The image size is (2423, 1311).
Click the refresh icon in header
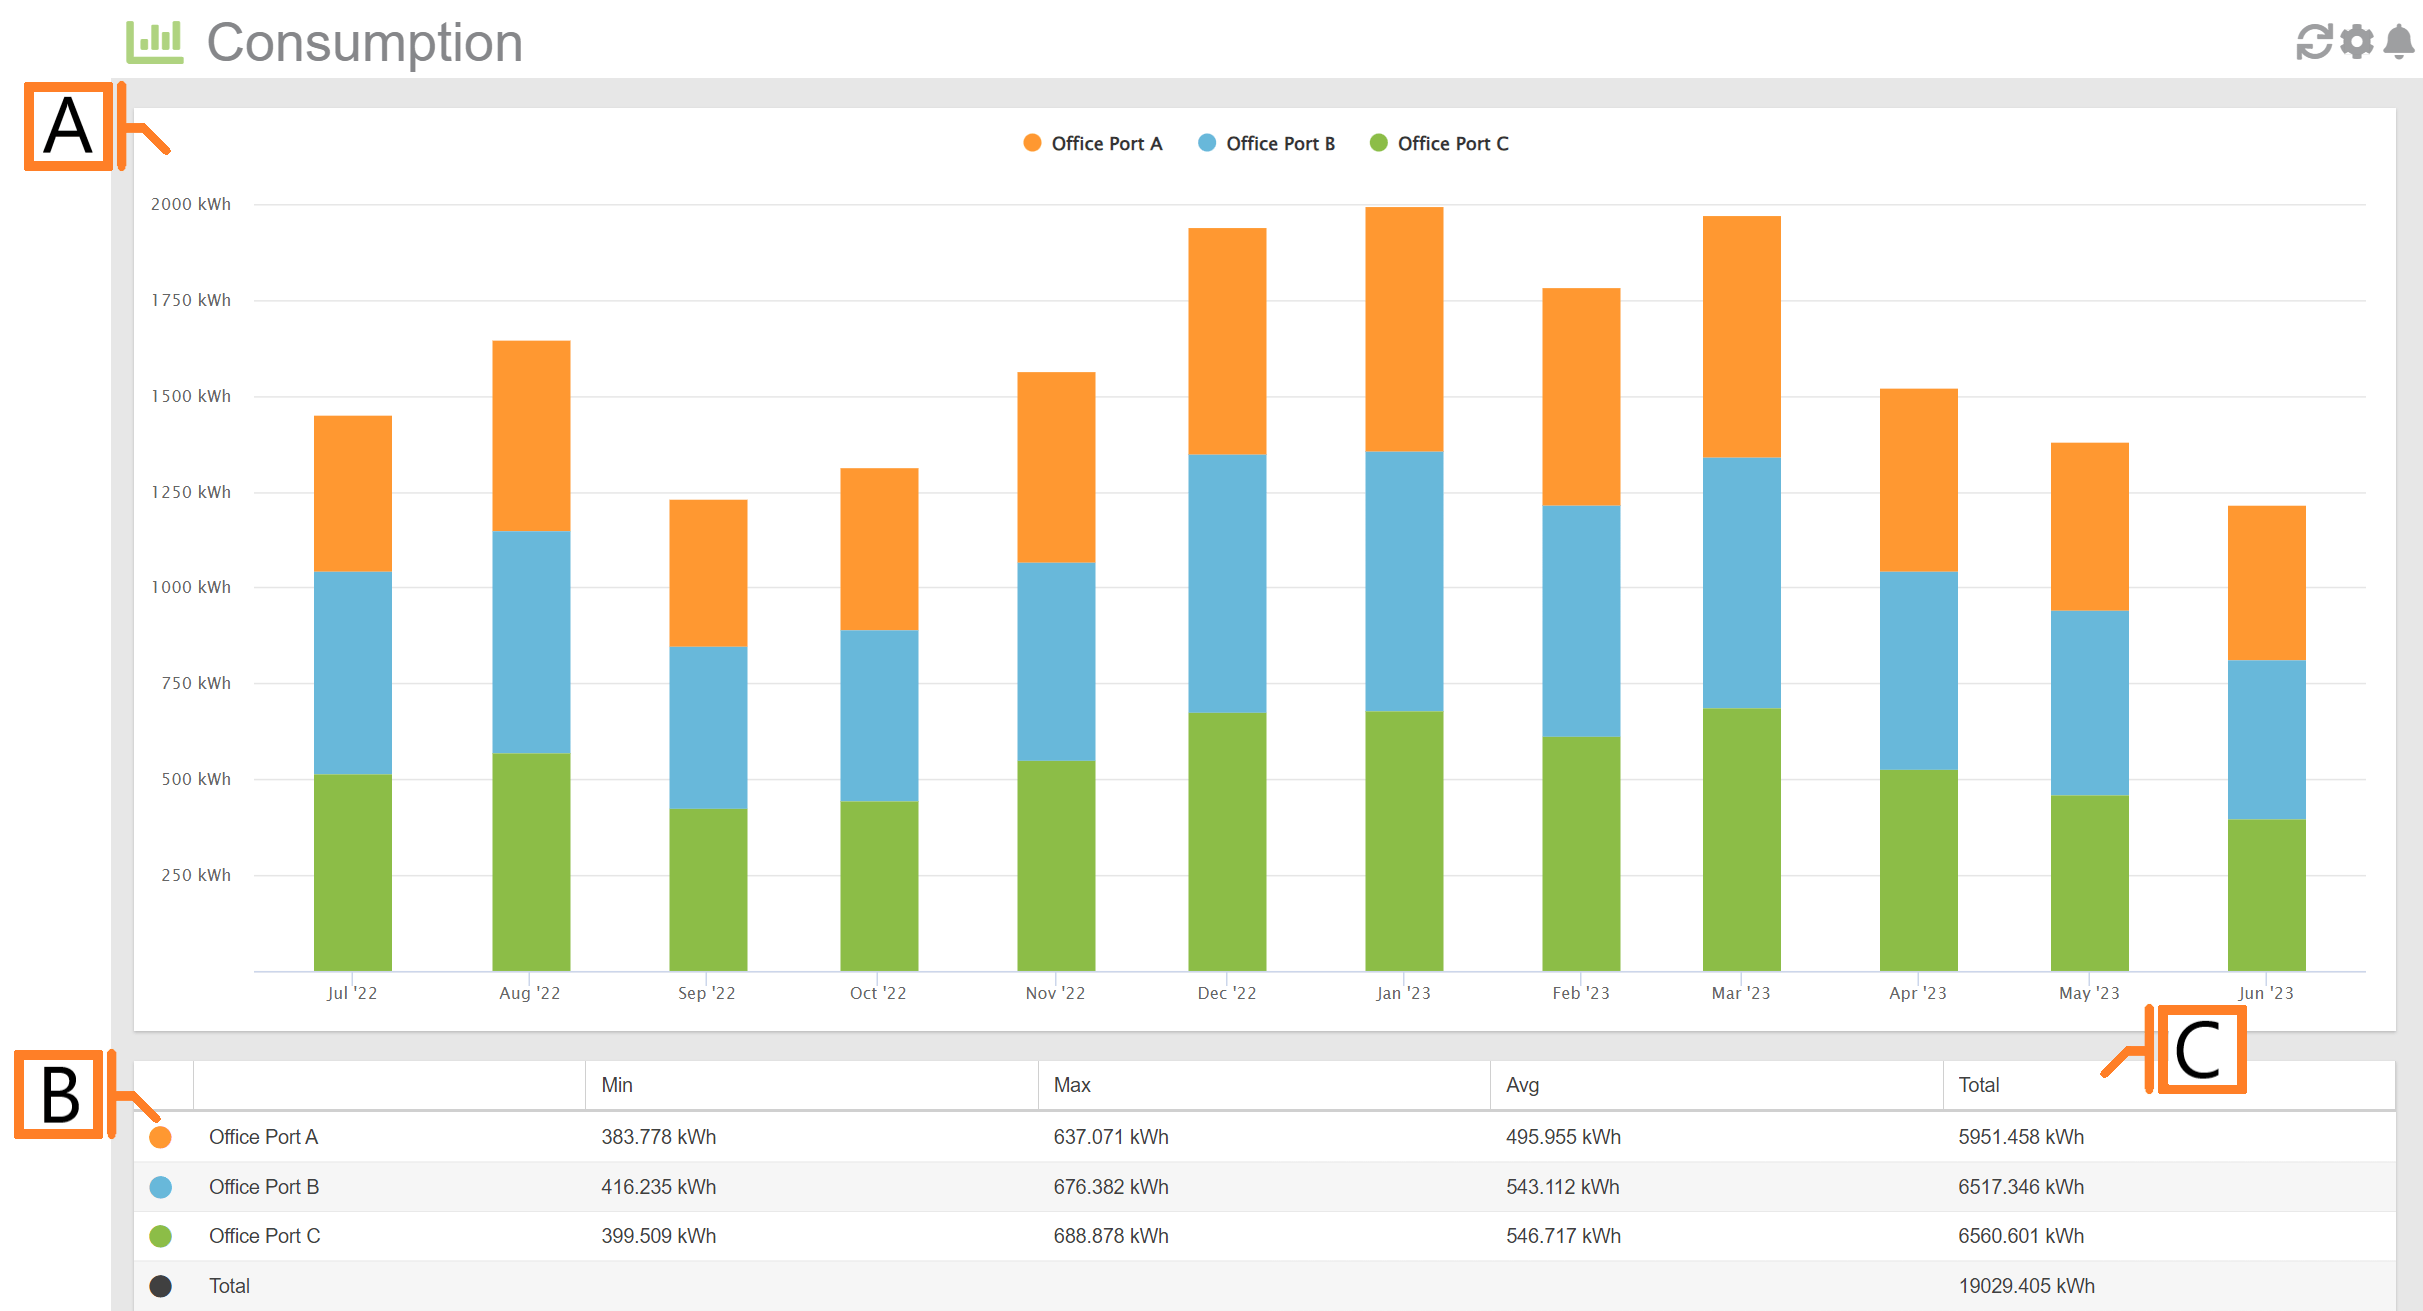coord(2313,42)
